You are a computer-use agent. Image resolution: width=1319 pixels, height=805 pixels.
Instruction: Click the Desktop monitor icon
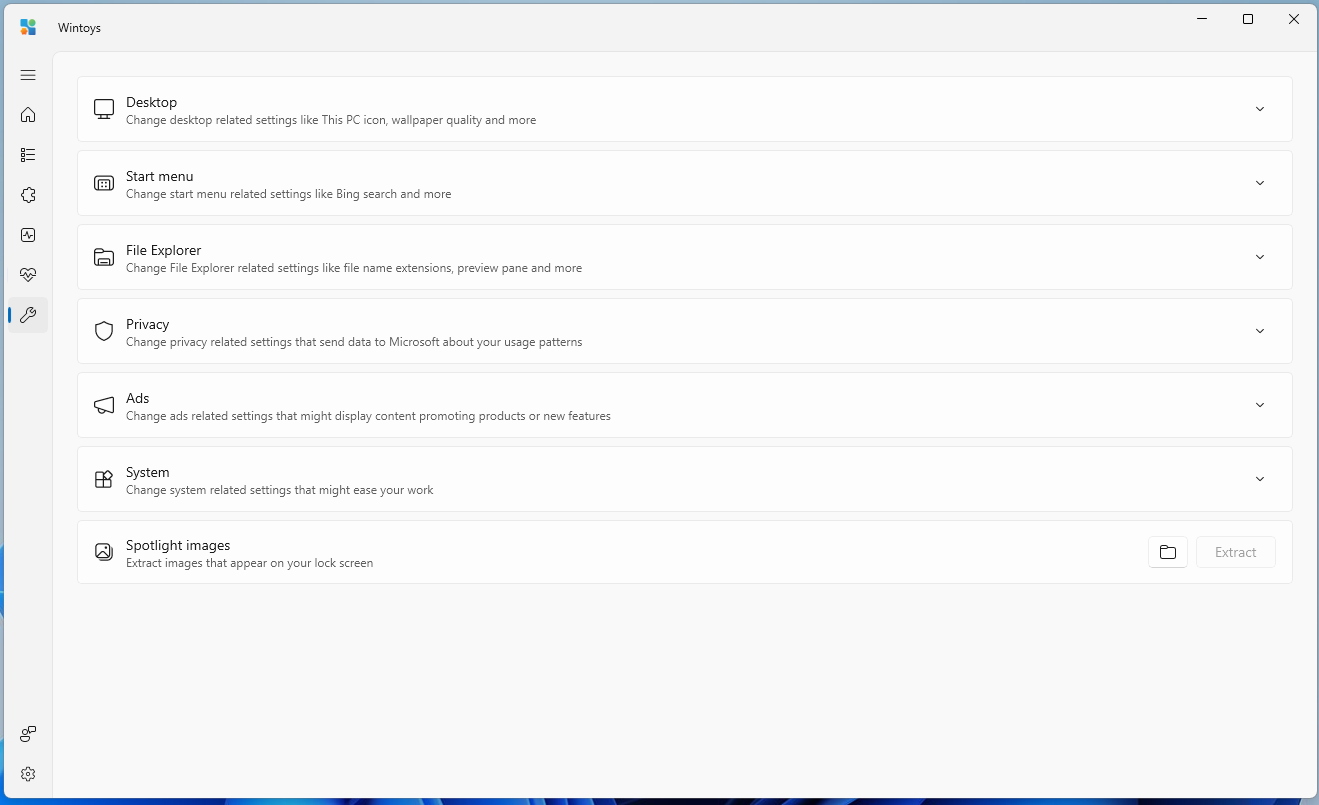click(x=104, y=109)
